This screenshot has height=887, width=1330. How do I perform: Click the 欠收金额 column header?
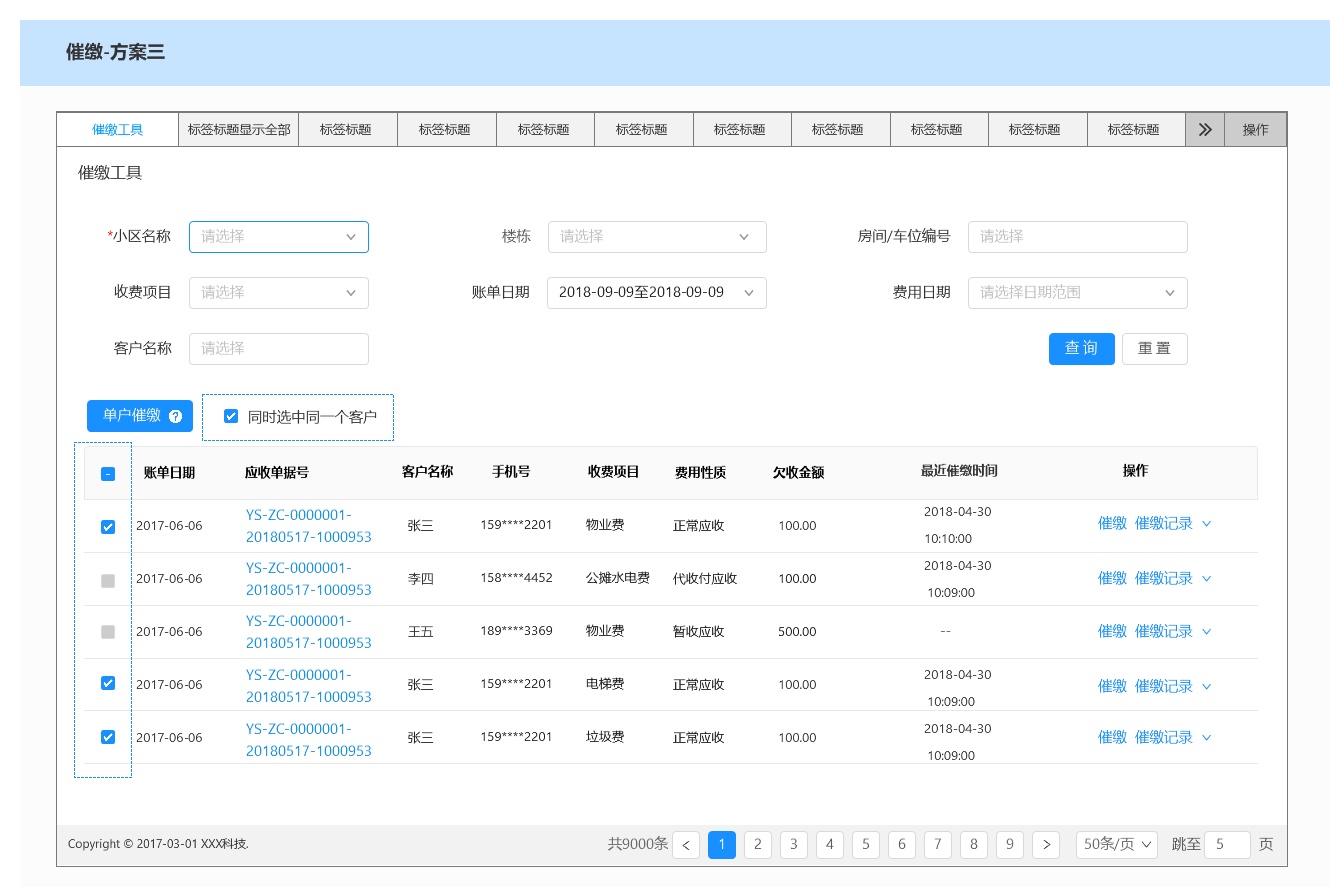pyautogui.click(x=798, y=473)
